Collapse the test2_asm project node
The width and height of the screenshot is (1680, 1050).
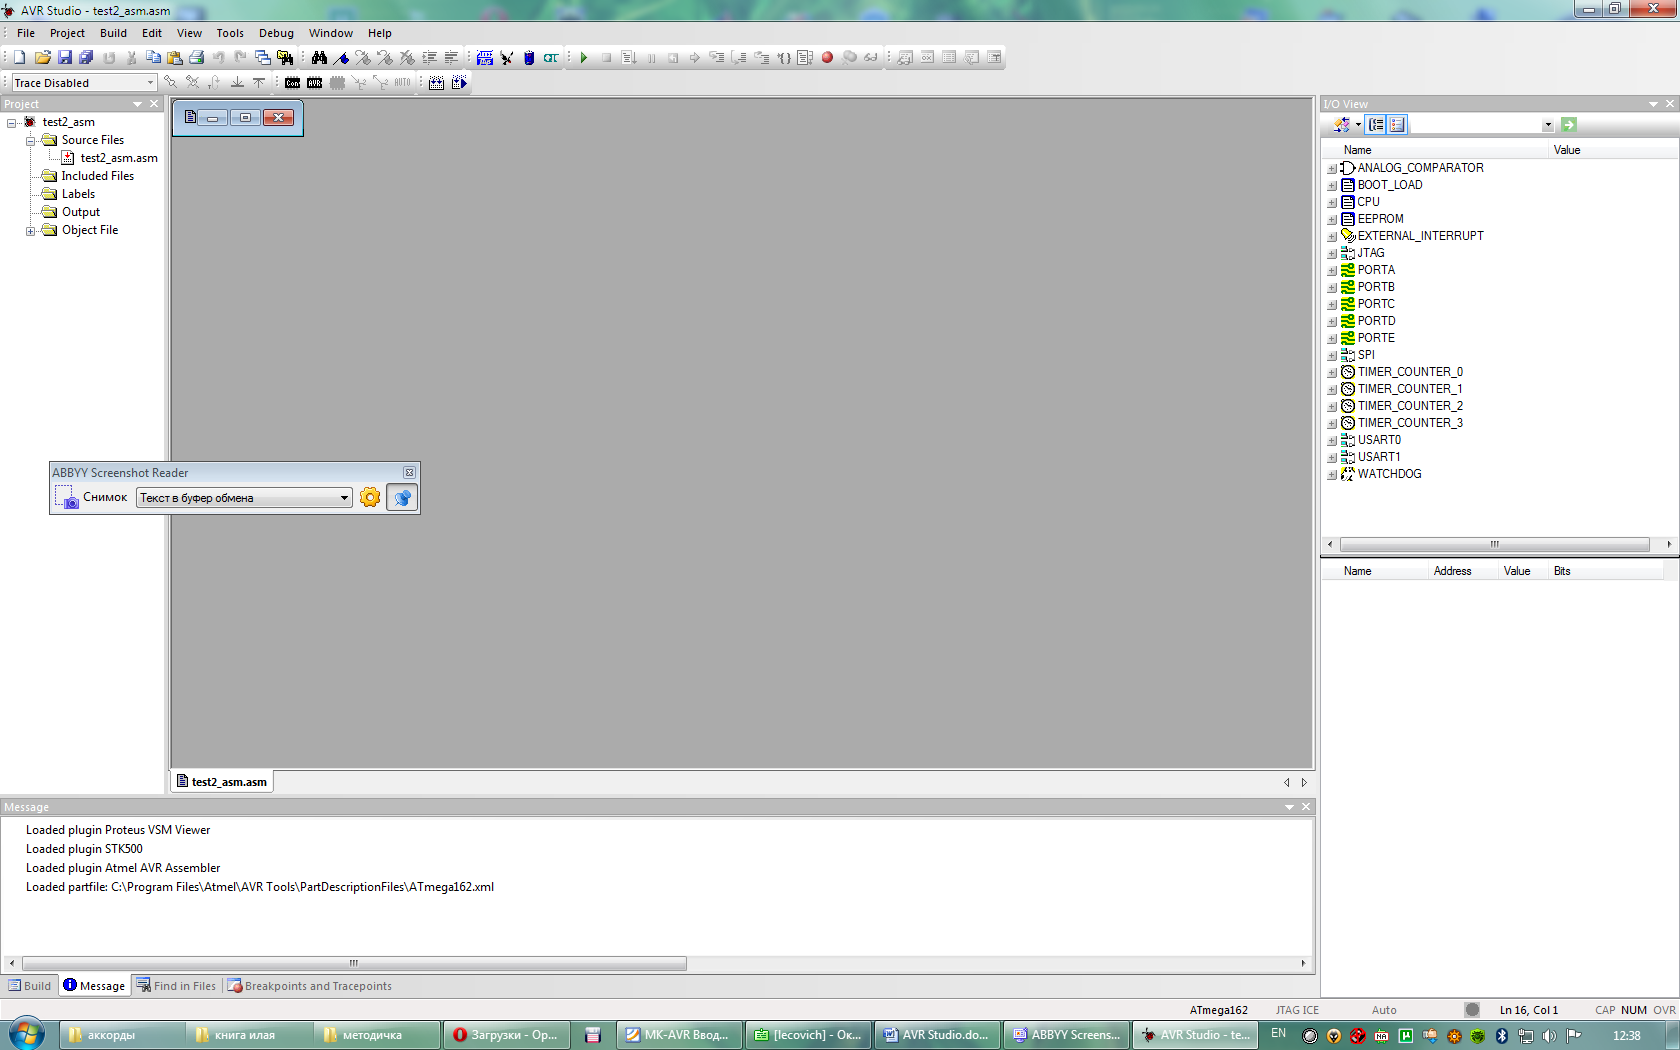pos(12,123)
